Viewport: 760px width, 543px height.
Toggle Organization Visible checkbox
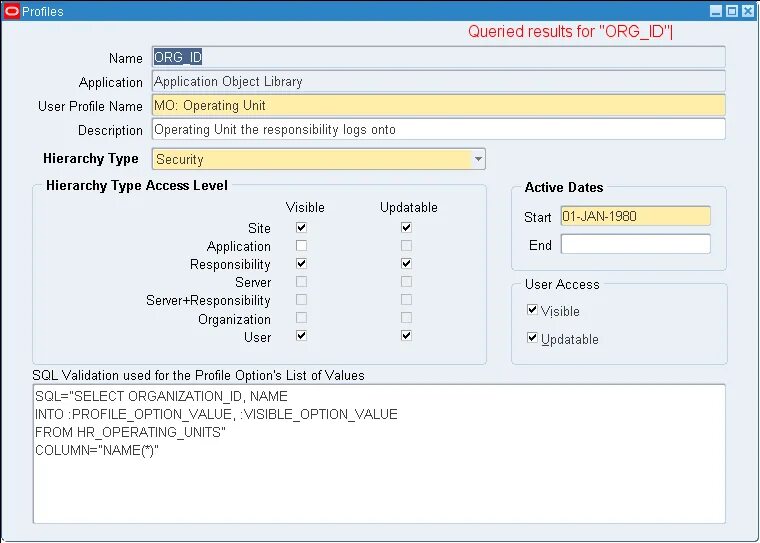(x=301, y=318)
